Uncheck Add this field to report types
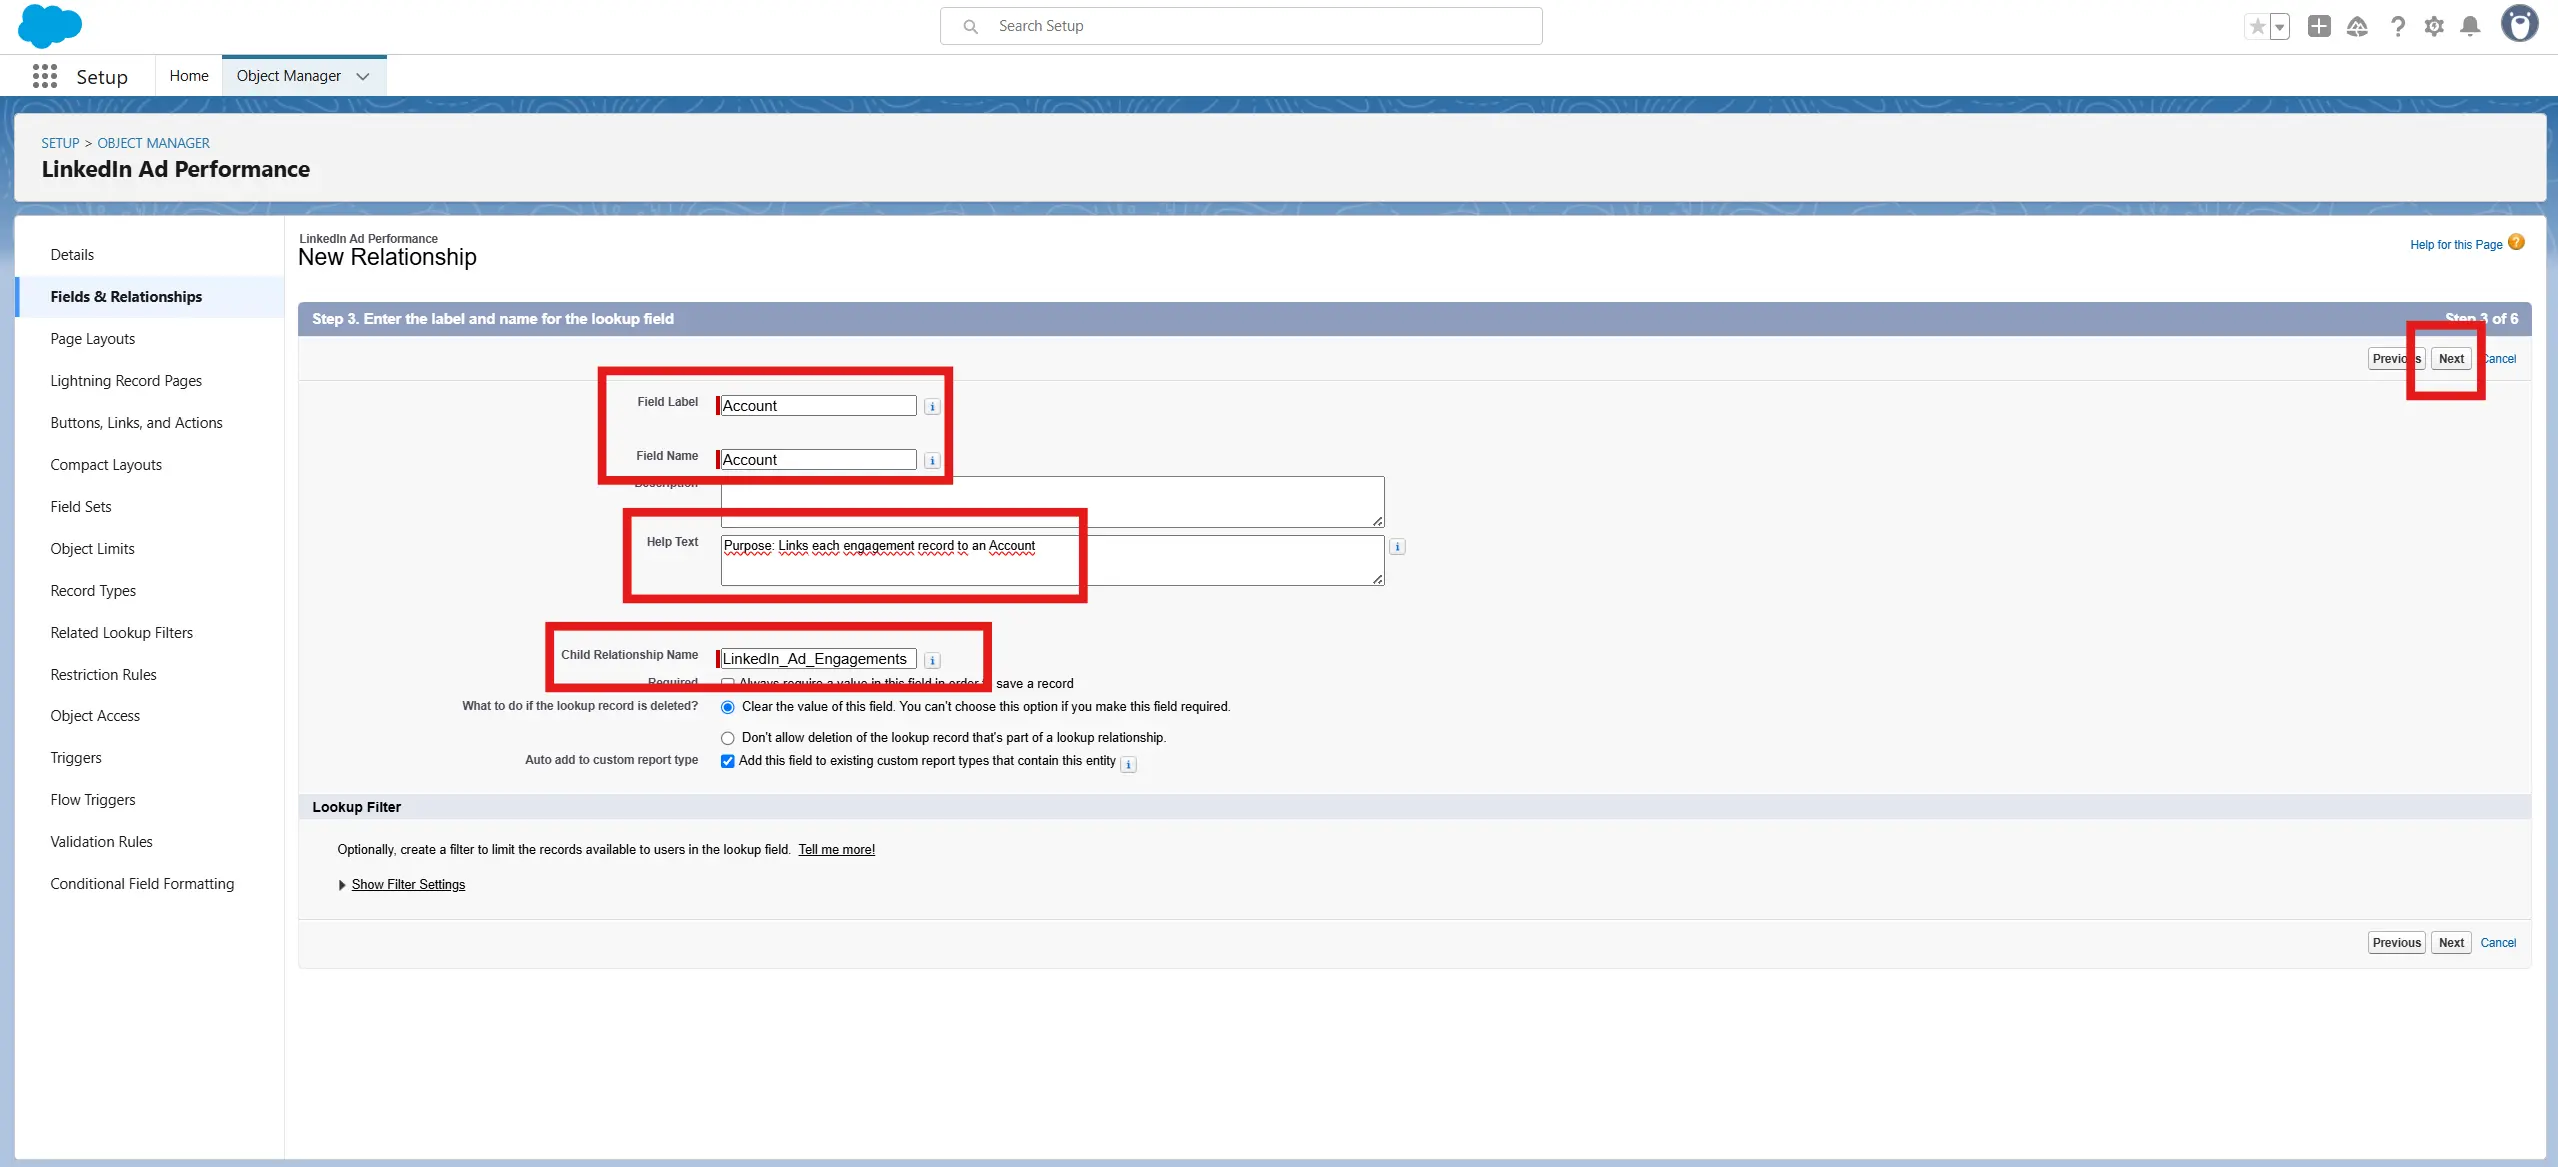The width and height of the screenshot is (2558, 1167). click(x=728, y=761)
